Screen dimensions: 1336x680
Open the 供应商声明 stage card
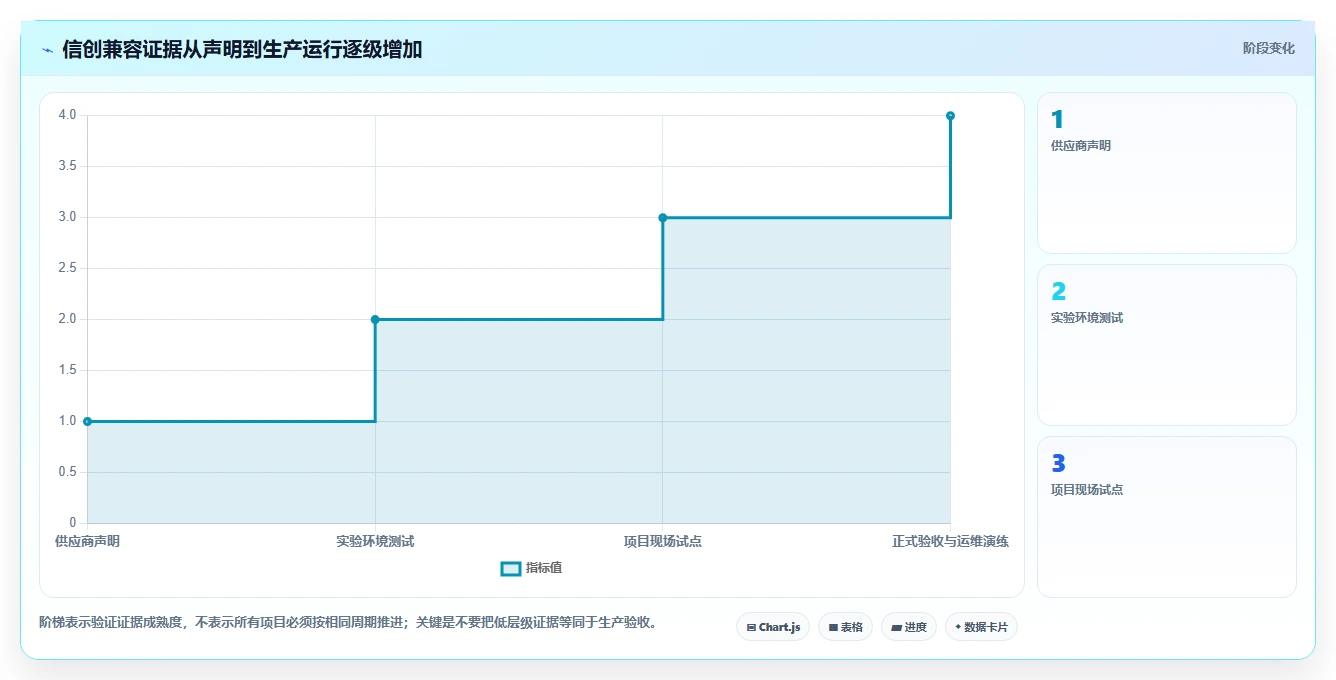click(1166, 173)
